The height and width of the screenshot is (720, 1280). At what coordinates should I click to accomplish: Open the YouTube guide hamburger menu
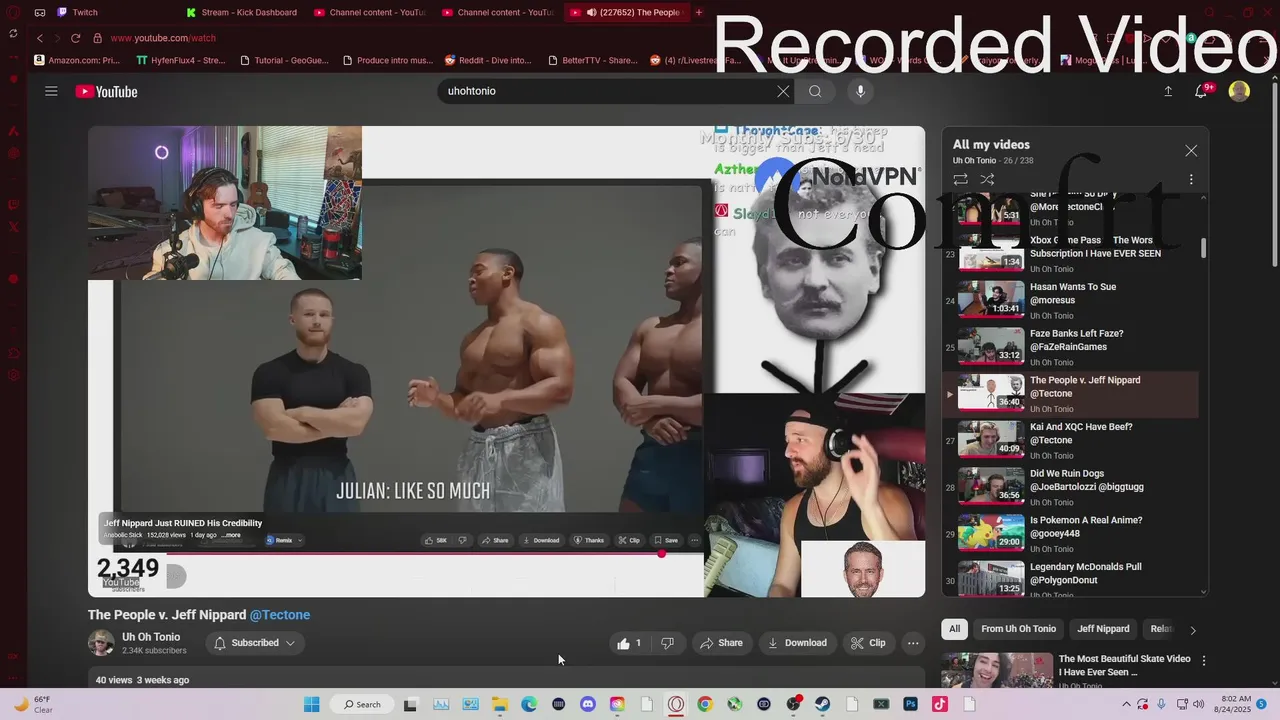pyautogui.click(x=51, y=91)
